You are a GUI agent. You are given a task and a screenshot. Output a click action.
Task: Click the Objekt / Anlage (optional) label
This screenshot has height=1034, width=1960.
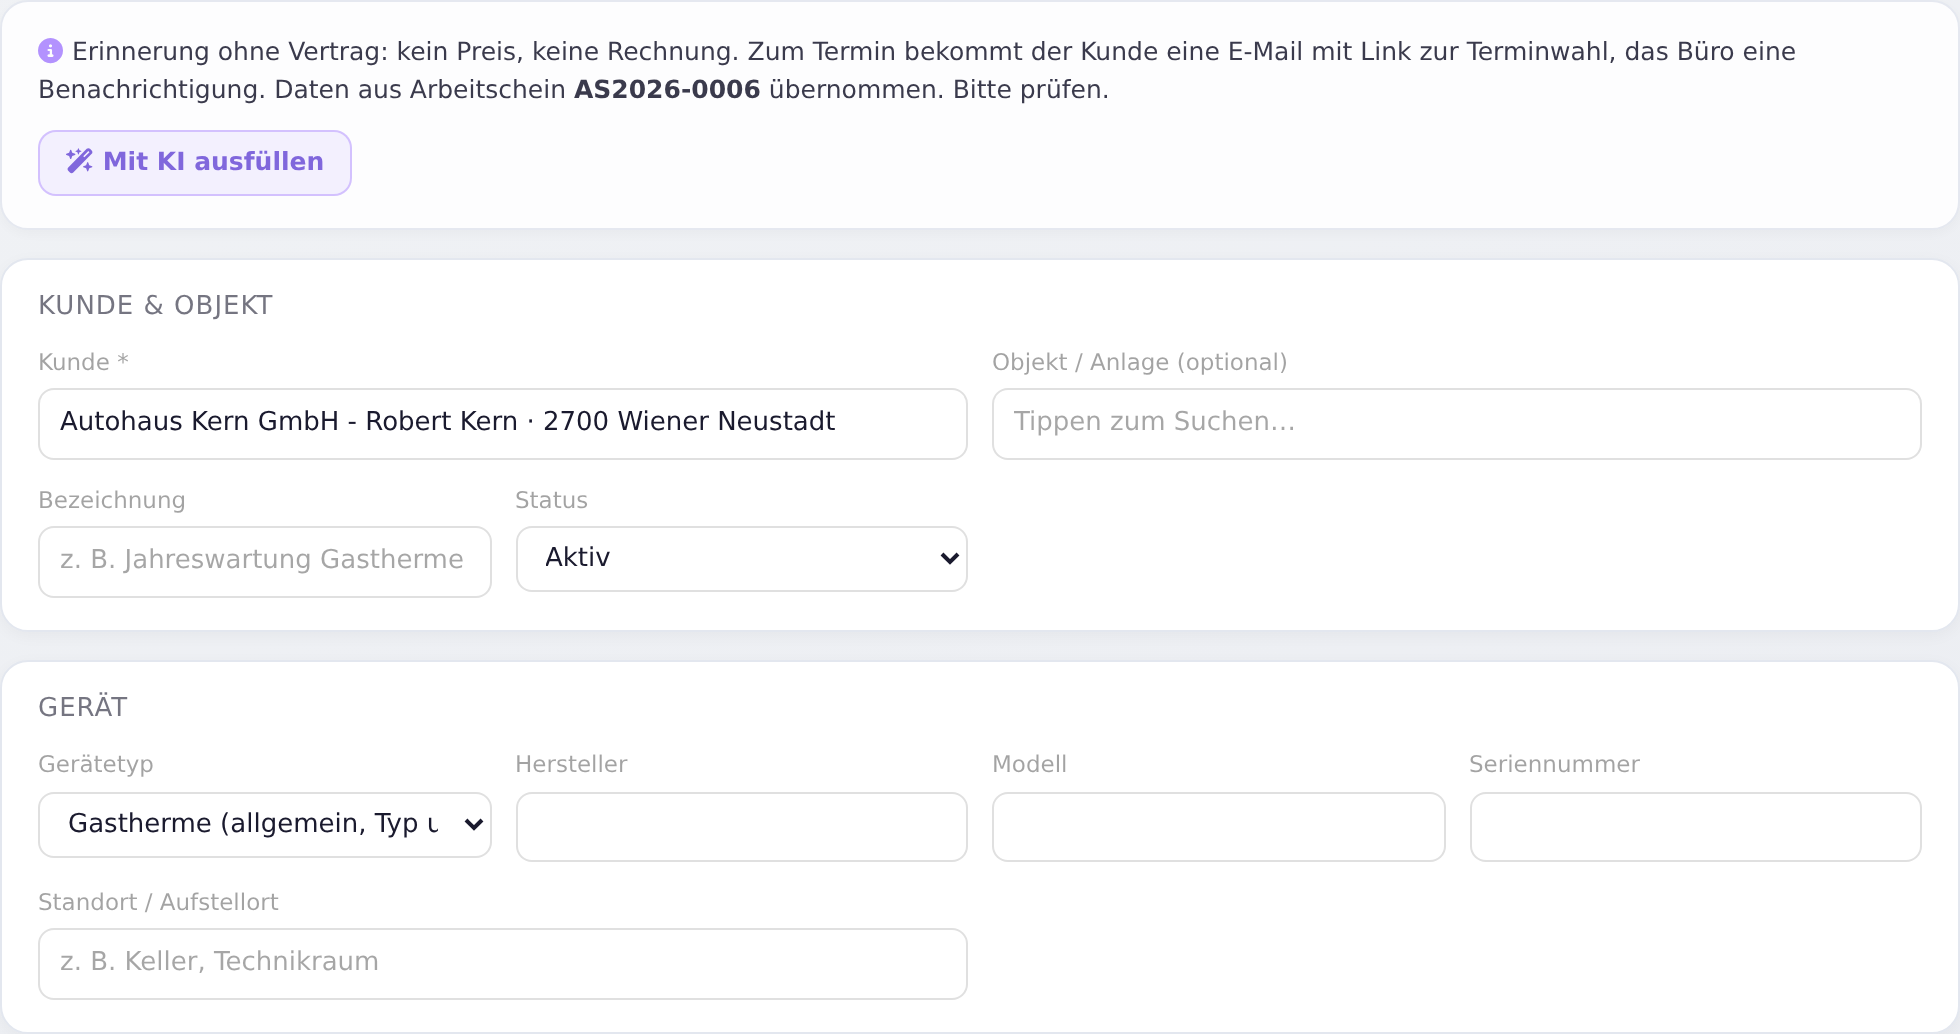pos(1139,362)
